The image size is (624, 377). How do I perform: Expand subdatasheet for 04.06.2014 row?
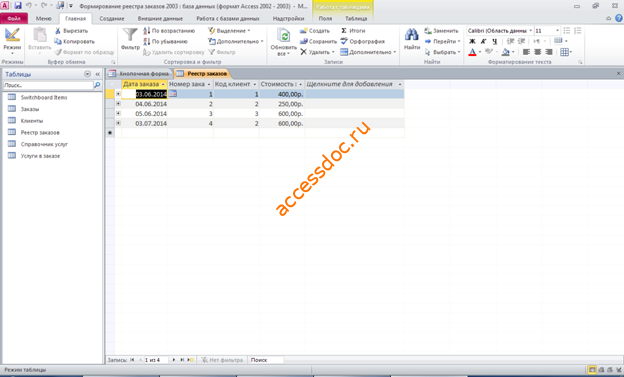coord(118,104)
